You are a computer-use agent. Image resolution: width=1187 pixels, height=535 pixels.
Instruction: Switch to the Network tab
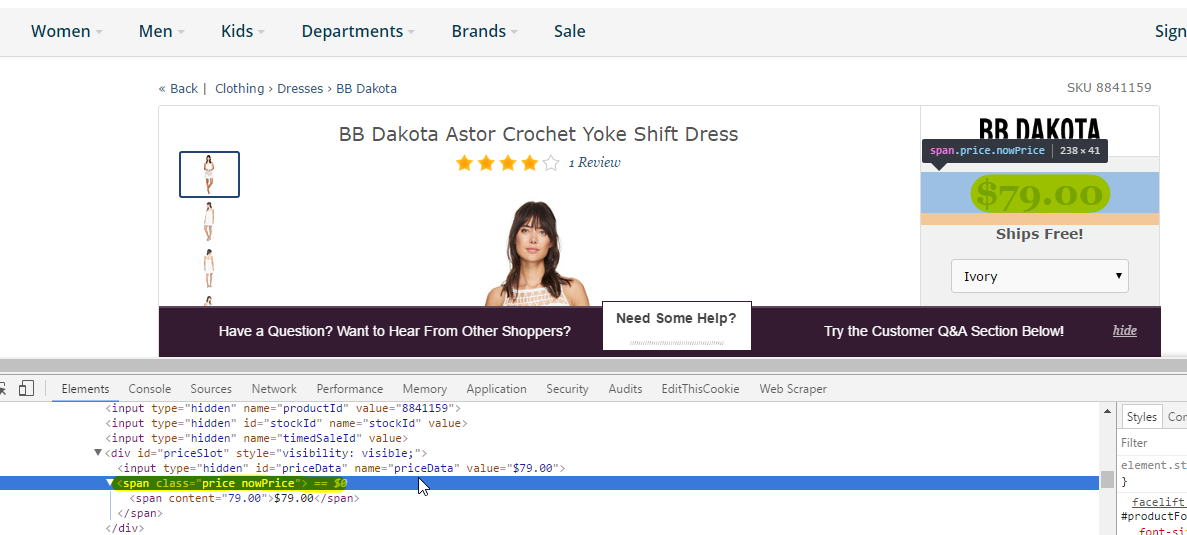click(274, 389)
